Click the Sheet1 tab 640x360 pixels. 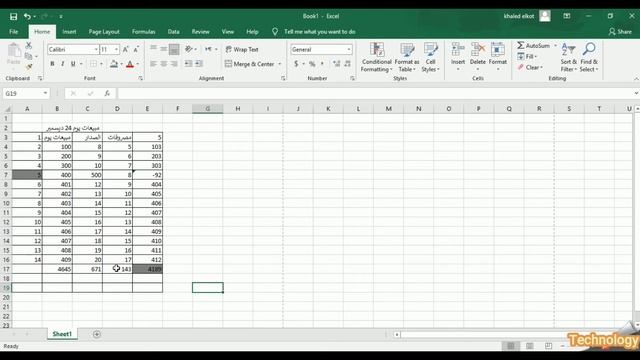coord(62,334)
